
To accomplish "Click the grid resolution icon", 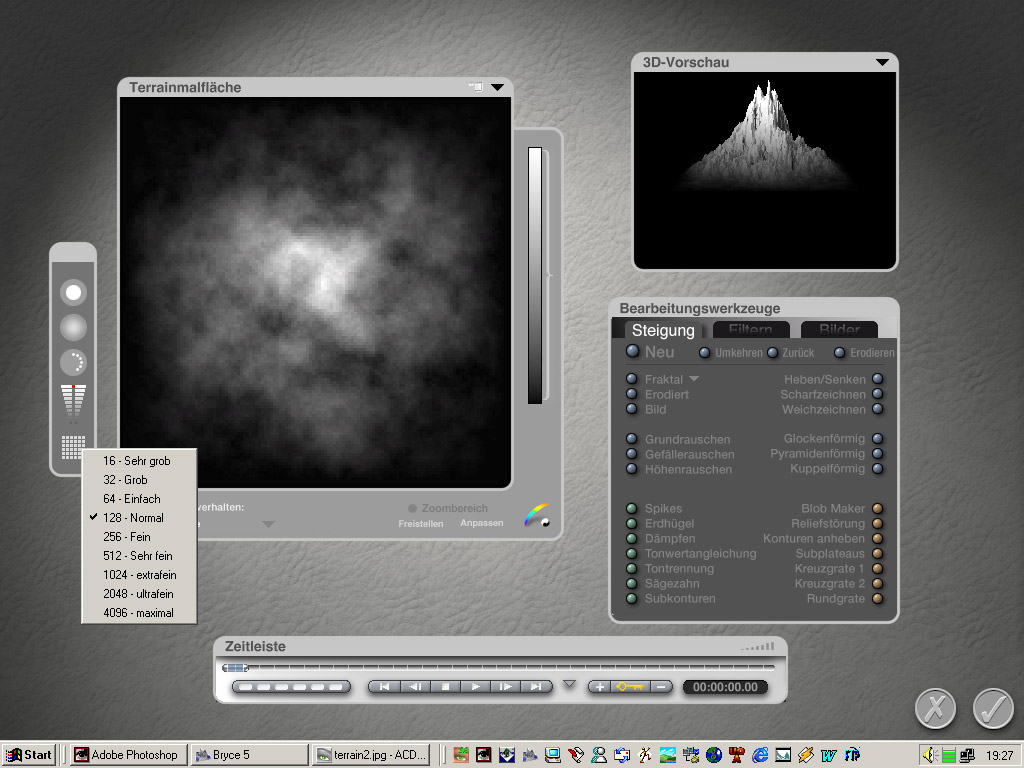I will (x=73, y=446).
